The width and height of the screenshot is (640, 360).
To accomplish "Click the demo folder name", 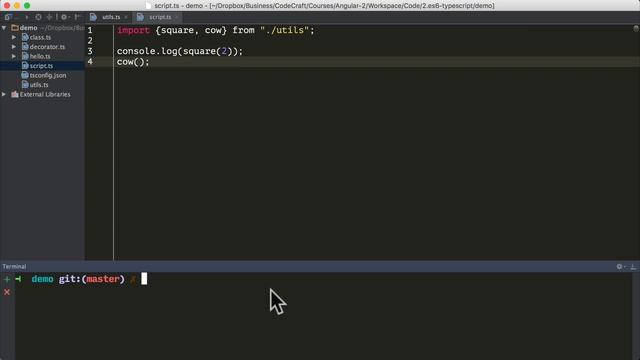I will [x=29, y=28].
